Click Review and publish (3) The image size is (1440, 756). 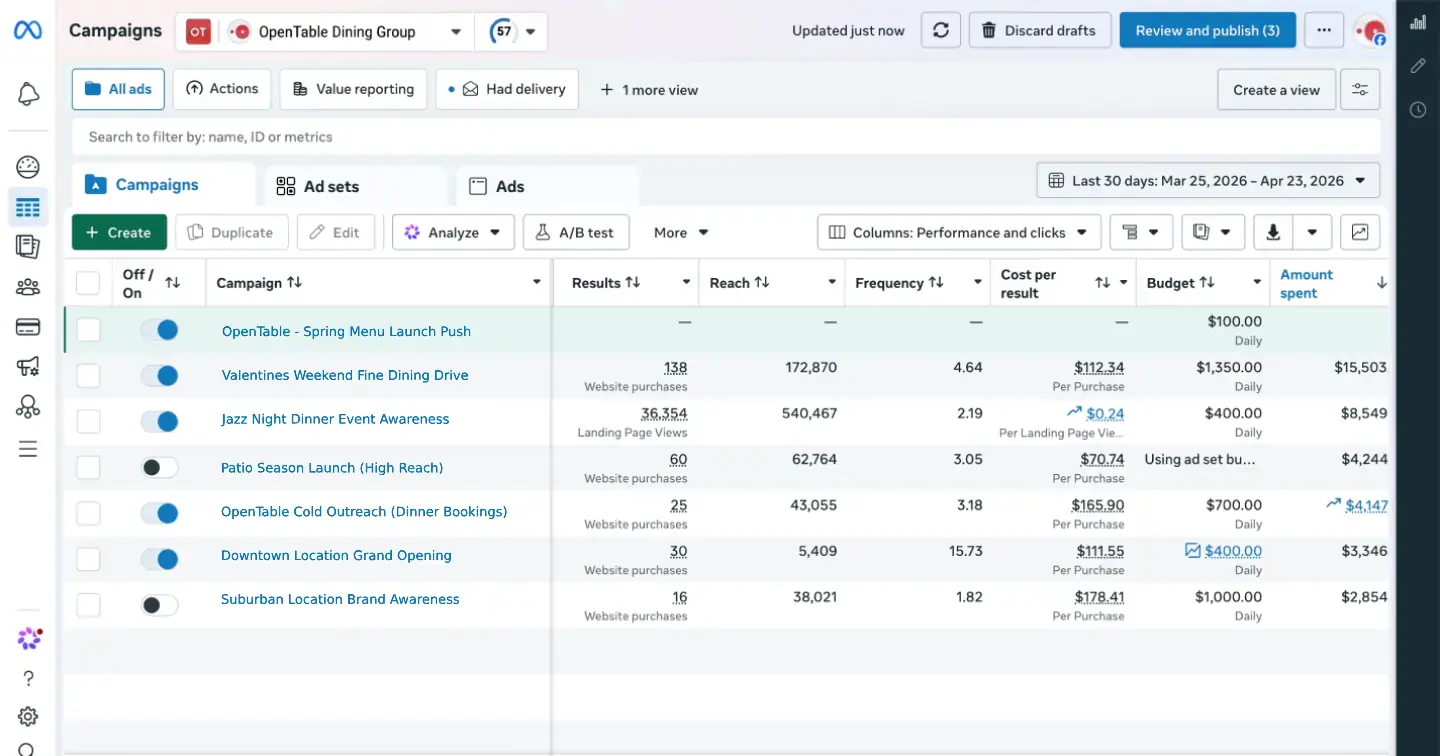[1207, 31]
